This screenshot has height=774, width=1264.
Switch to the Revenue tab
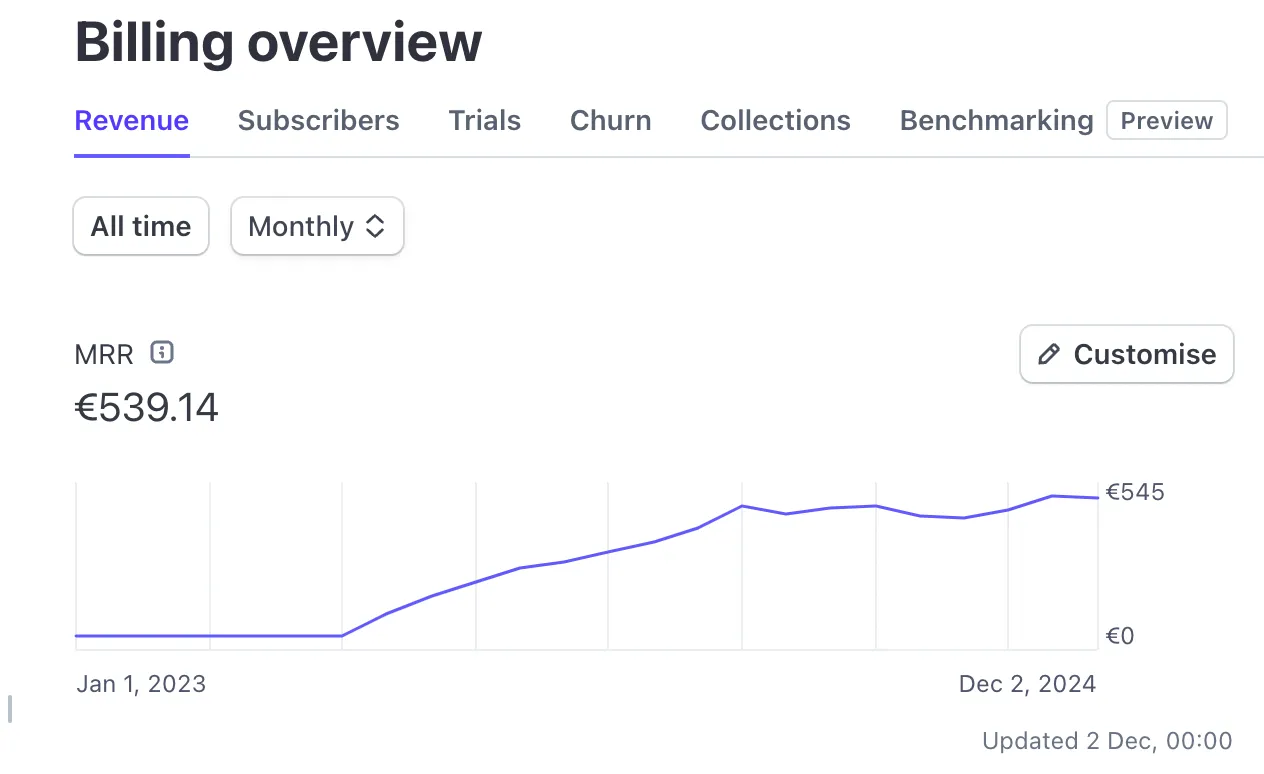(x=132, y=121)
